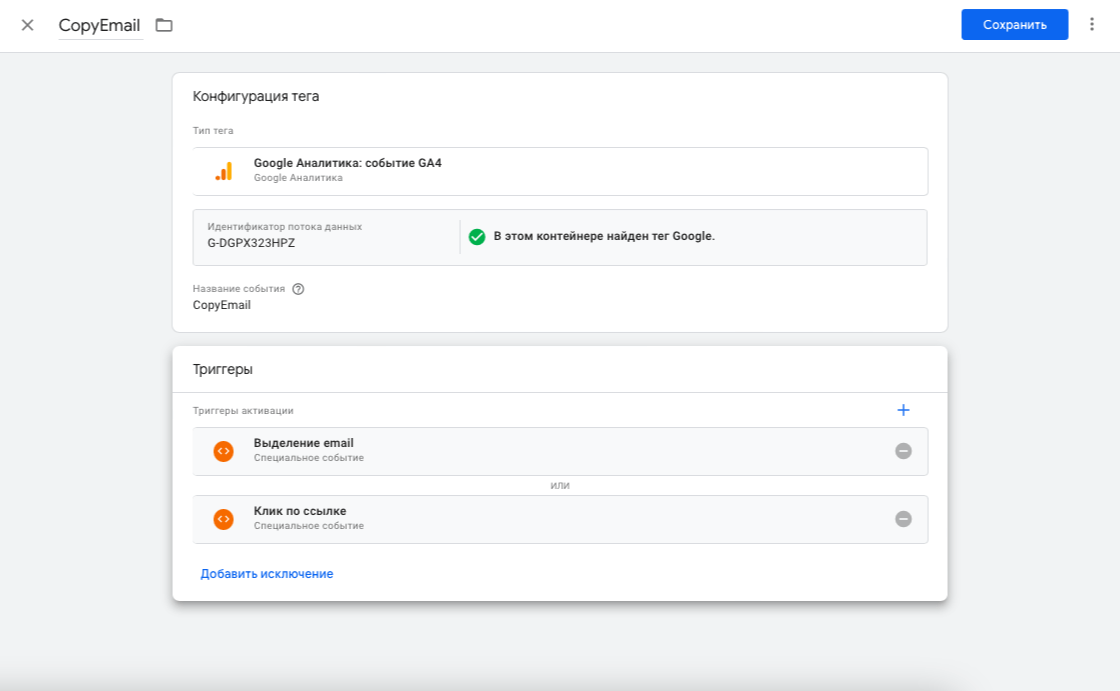This screenshot has height=691, width=1120.
Task: Click green checkmark Google tag found icon
Action: pos(476,237)
